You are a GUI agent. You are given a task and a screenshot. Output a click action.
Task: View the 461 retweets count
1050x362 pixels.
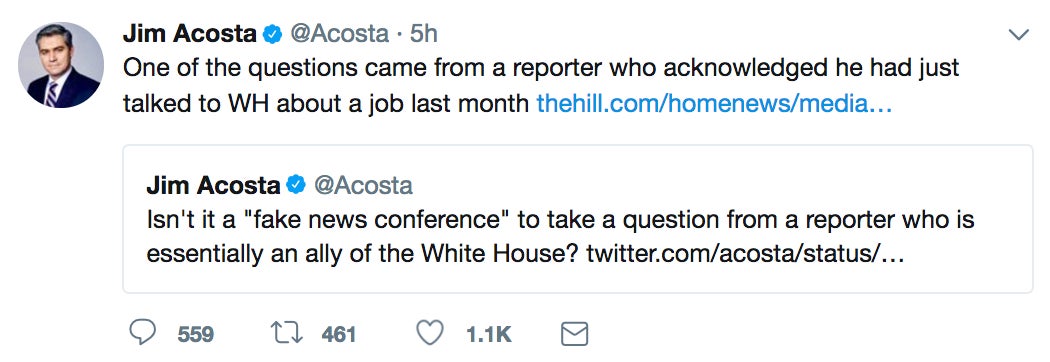(x=338, y=334)
